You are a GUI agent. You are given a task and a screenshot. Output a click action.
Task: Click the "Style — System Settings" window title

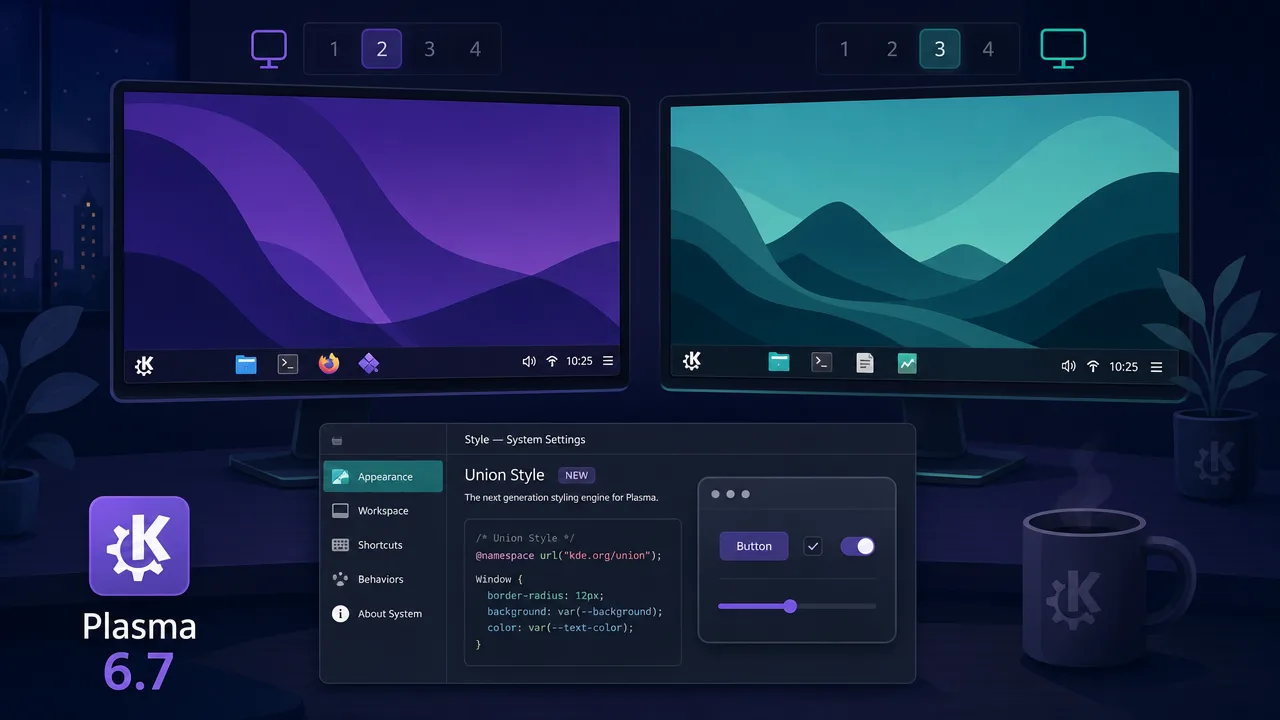coord(525,439)
